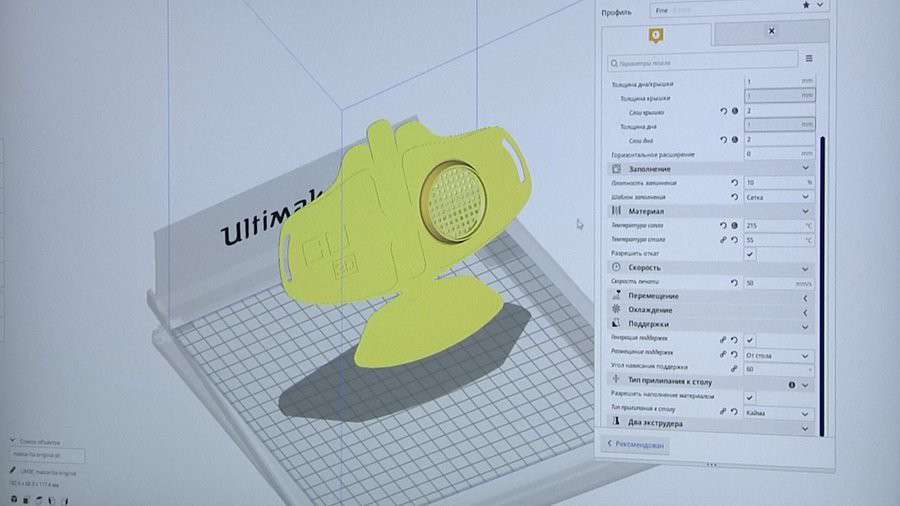
Task: Click the settings panel vertical scrollbar
Action: pyautogui.click(x=821, y=280)
